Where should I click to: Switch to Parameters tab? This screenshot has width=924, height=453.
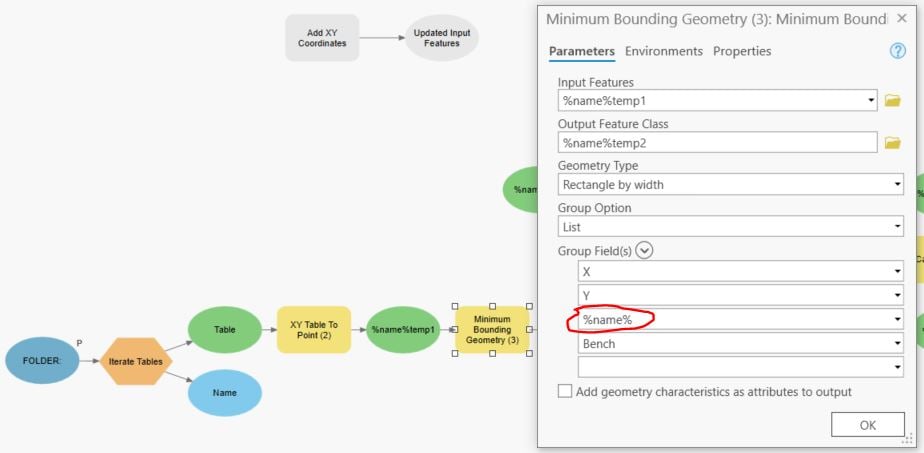pyautogui.click(x=582, y=51)
